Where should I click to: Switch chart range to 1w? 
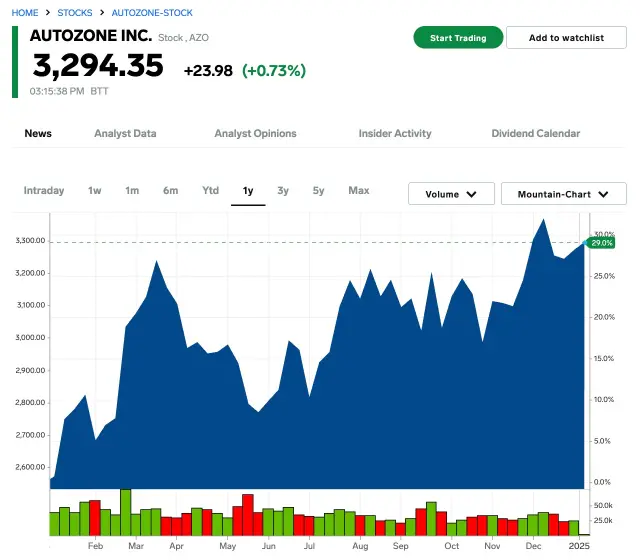pos(95,191)
